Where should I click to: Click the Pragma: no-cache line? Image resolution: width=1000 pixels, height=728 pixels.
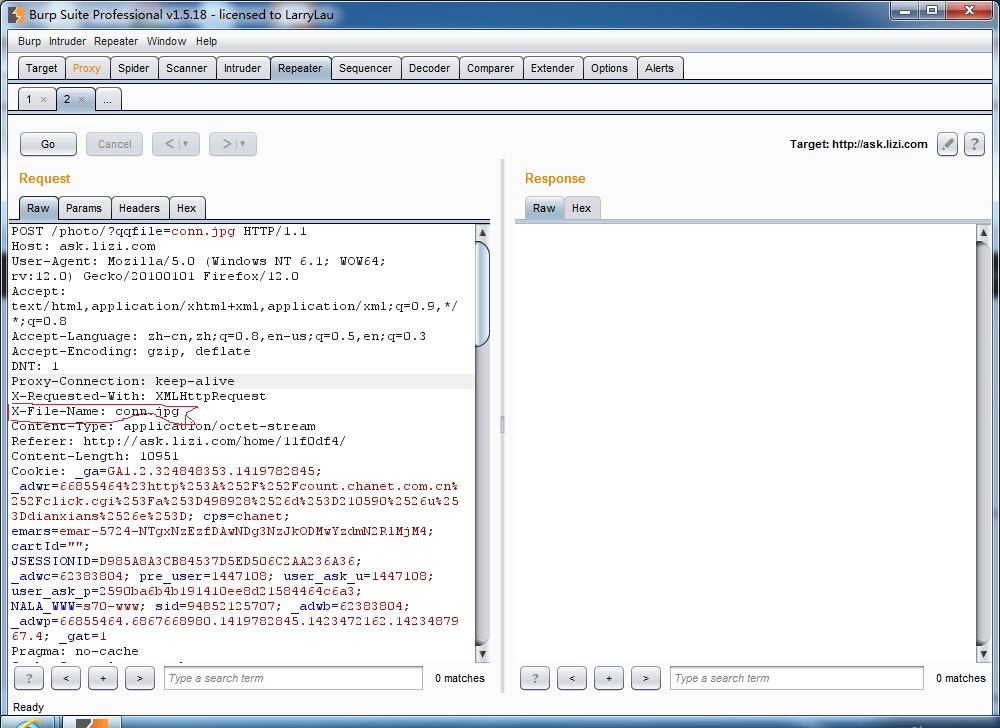coord(75,652)
